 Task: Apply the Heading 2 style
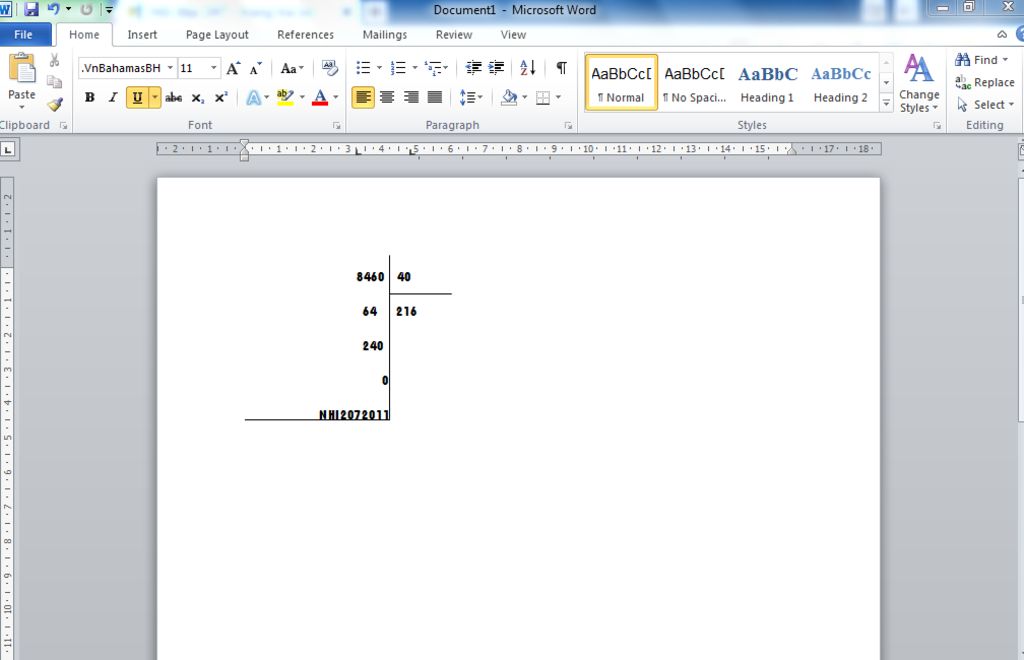(x=840, y=83)
